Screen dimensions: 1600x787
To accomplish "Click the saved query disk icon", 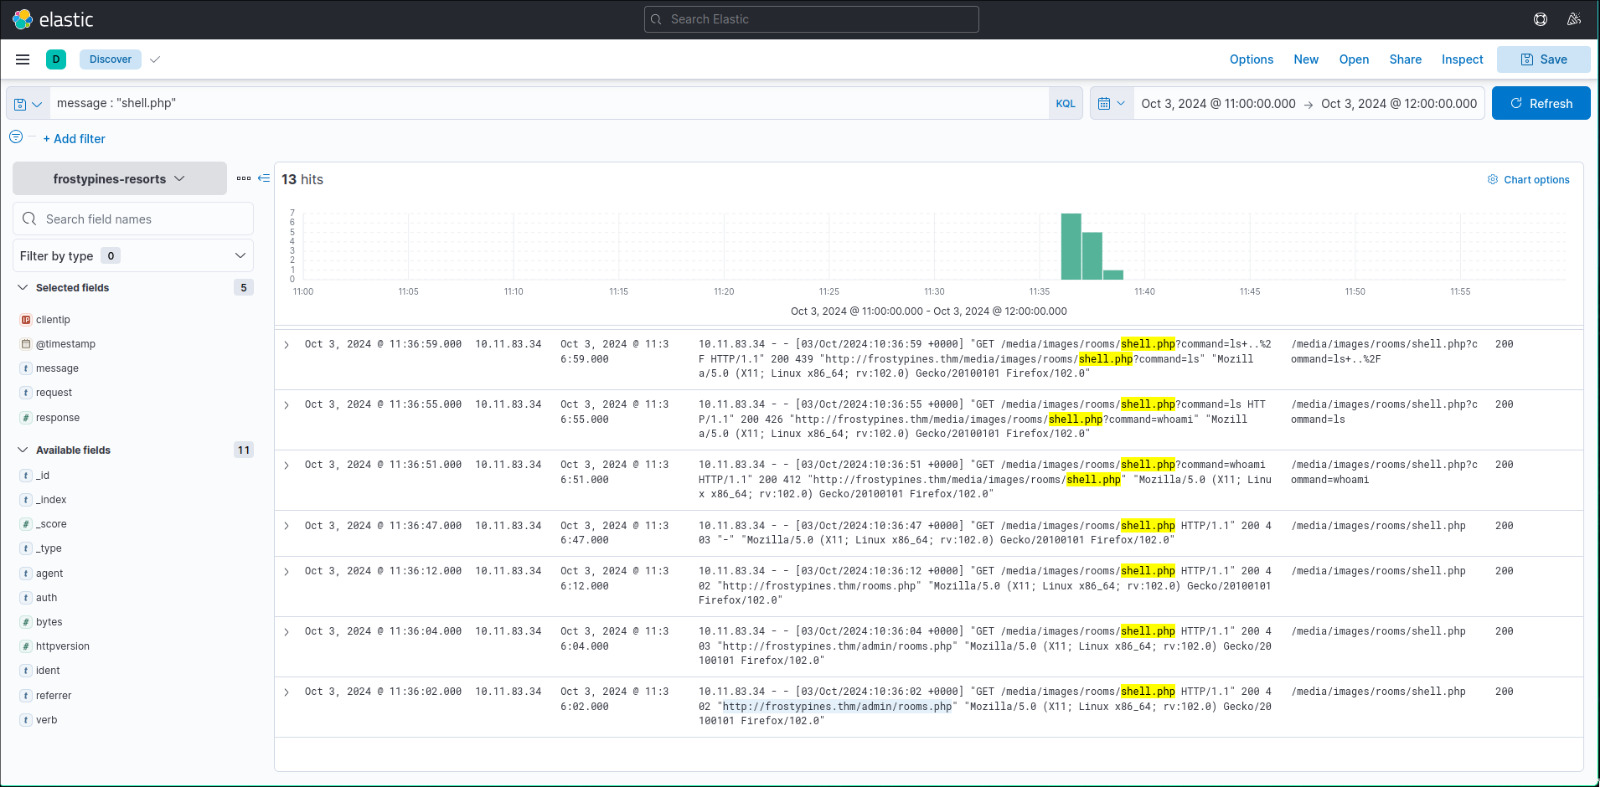I will click(x=20, y=104).
